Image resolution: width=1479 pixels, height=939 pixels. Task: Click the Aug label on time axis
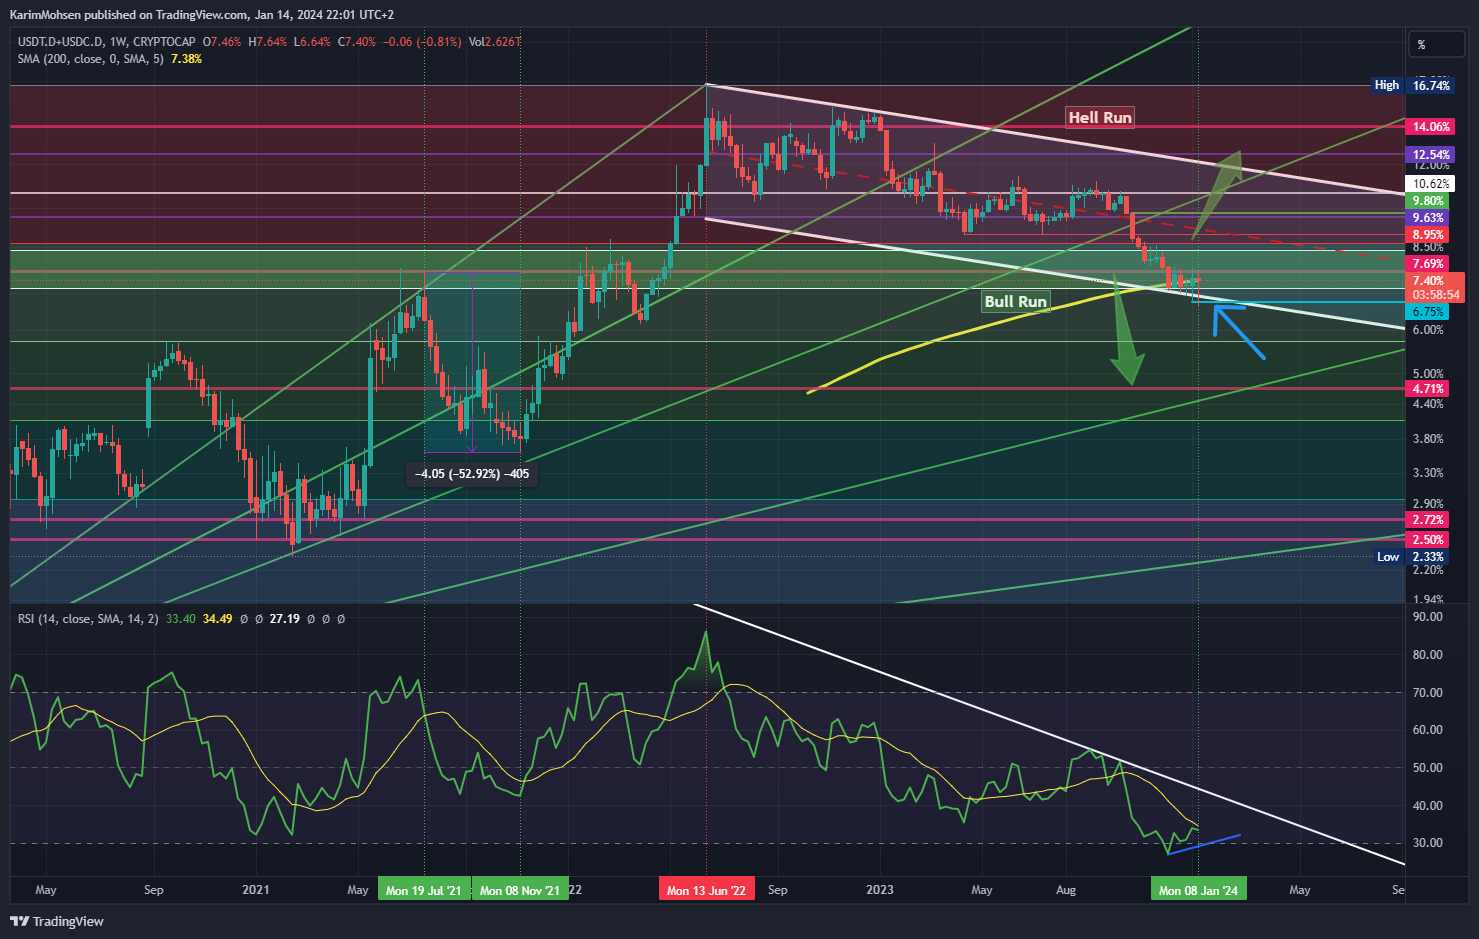coord(1066,890)
